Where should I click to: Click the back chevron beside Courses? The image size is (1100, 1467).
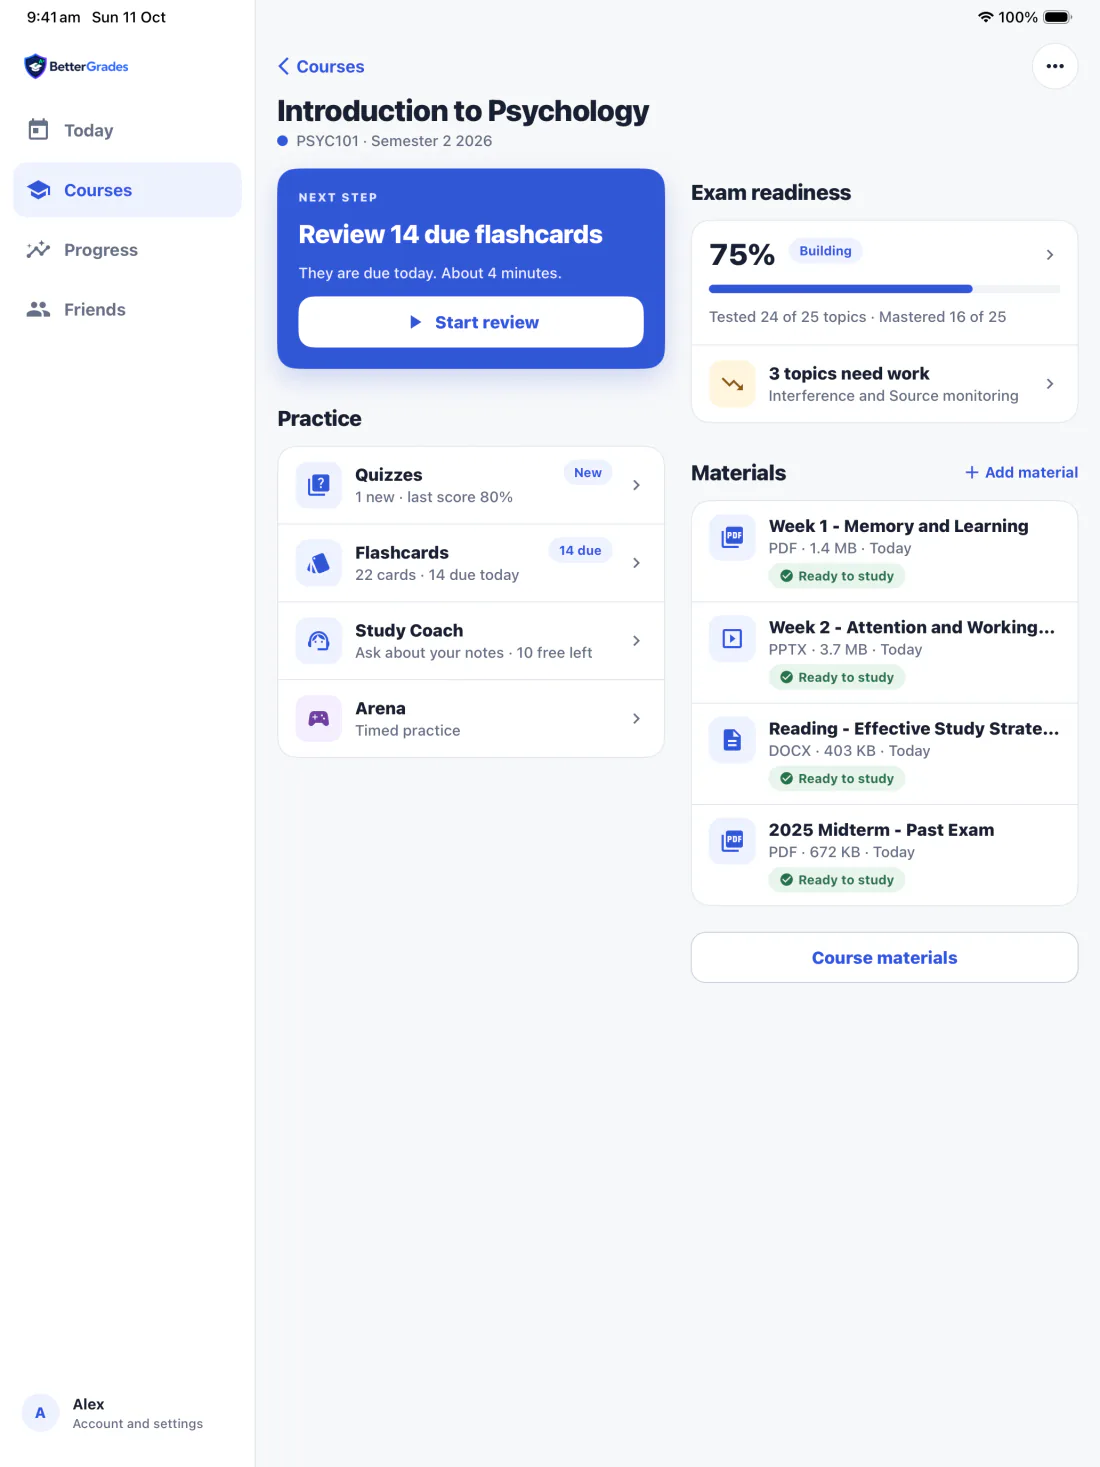(x=284, y=66)
